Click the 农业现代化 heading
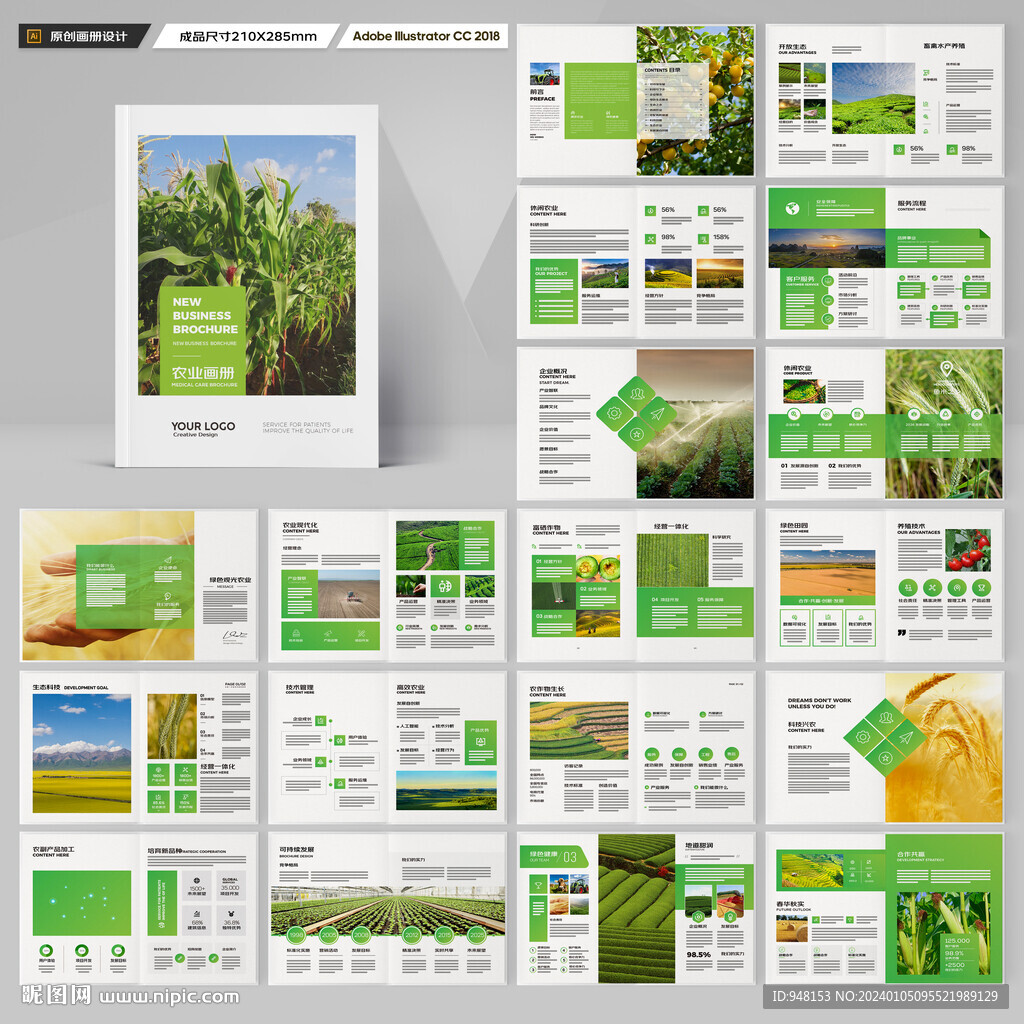This screenshot has height=1024, width=1024. coord(300,525)
